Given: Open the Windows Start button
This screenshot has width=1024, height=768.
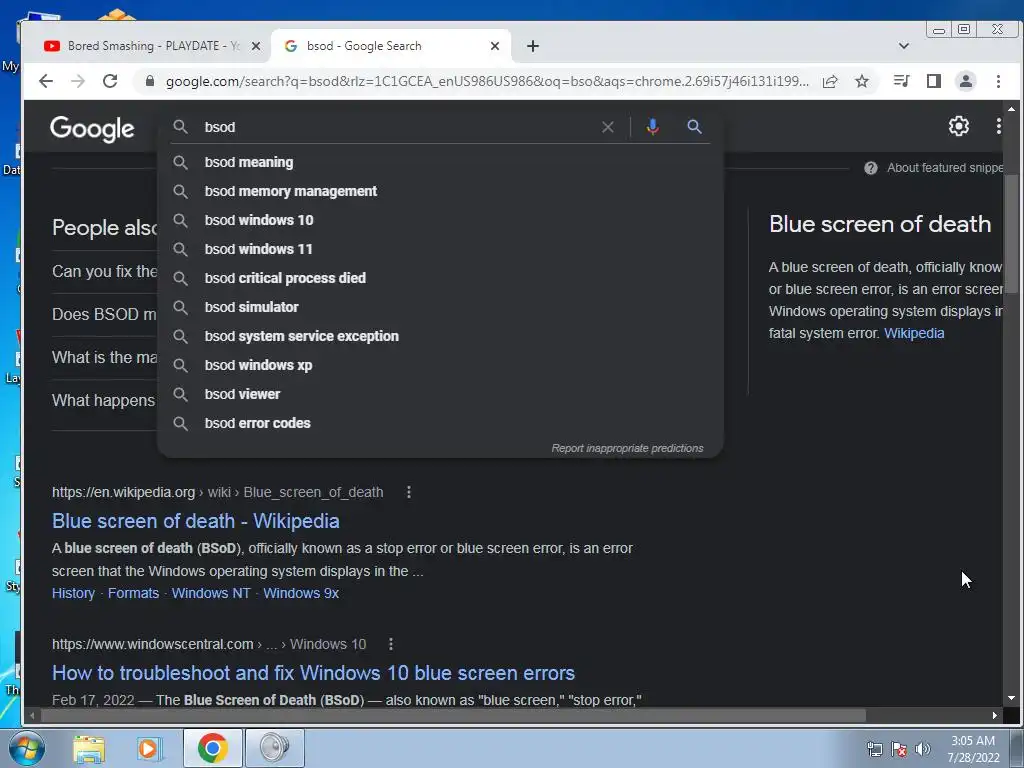Looking at the screenshot, I should [x=26, y=748].
